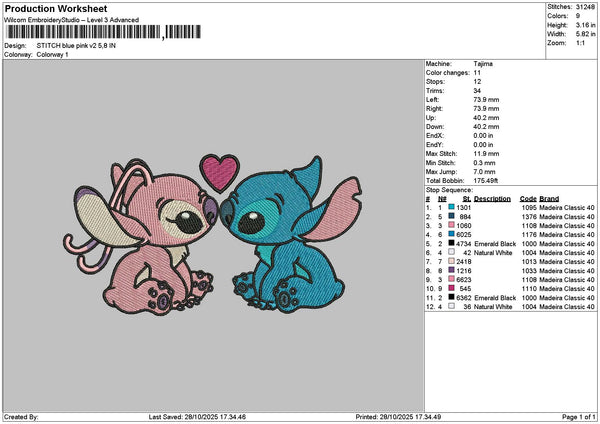Click the Created By footer label
Screen dimensions: 600x424
[x=21, y=417]
